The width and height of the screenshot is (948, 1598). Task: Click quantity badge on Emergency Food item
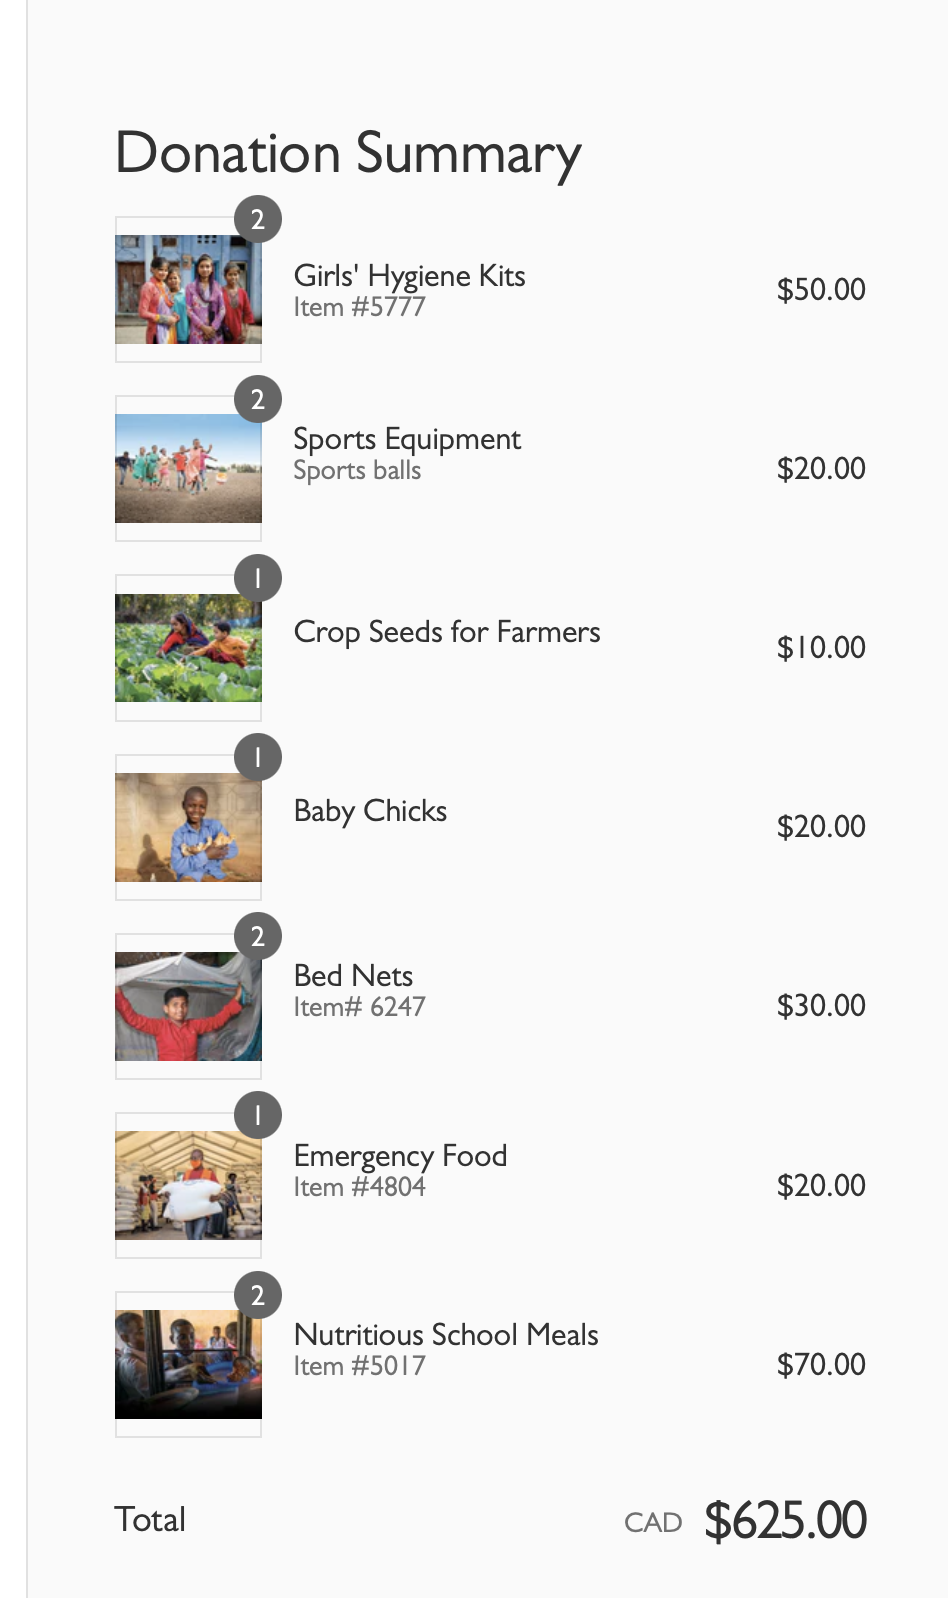[258, 1115]
